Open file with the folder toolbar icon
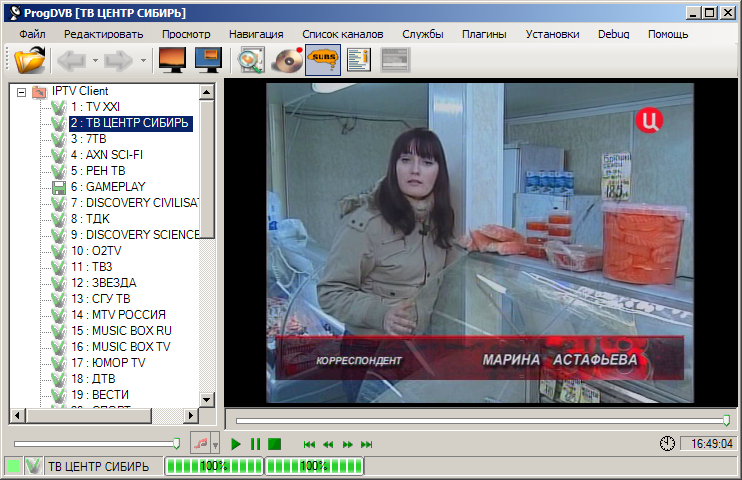This screenshot has height=480, width=742. 29,60
